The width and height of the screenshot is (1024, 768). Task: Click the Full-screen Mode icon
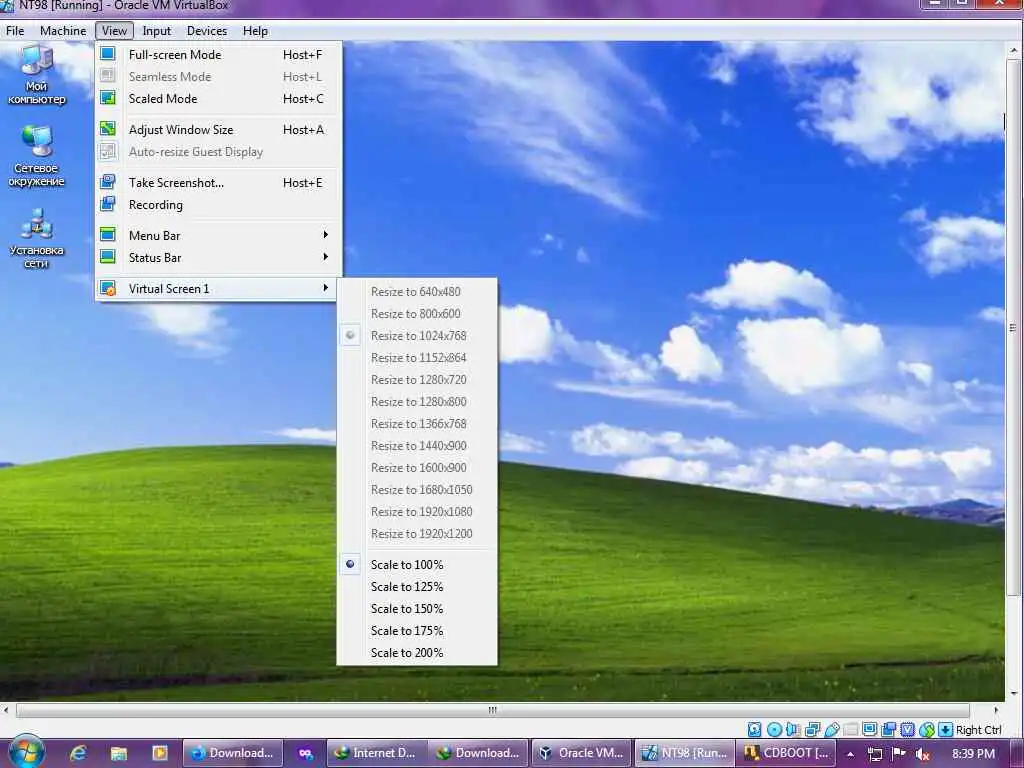[108, 54]
